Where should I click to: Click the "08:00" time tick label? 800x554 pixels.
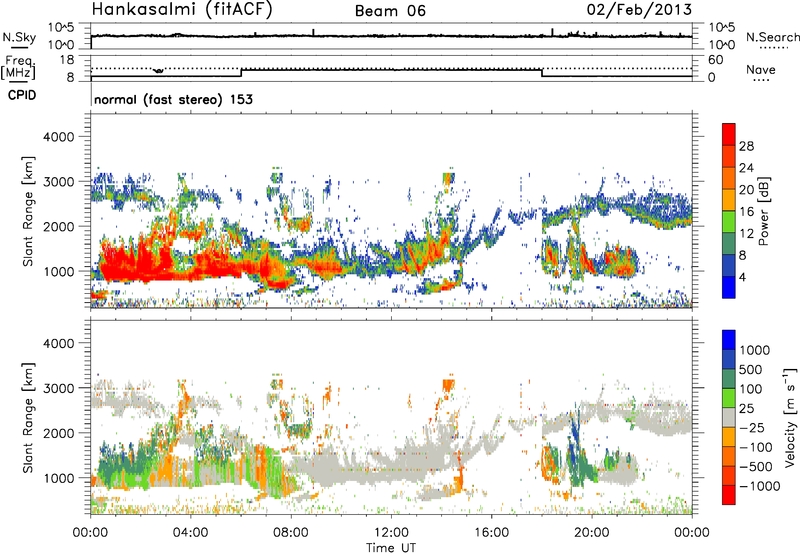pyautogui.click(x=291, y=533)
